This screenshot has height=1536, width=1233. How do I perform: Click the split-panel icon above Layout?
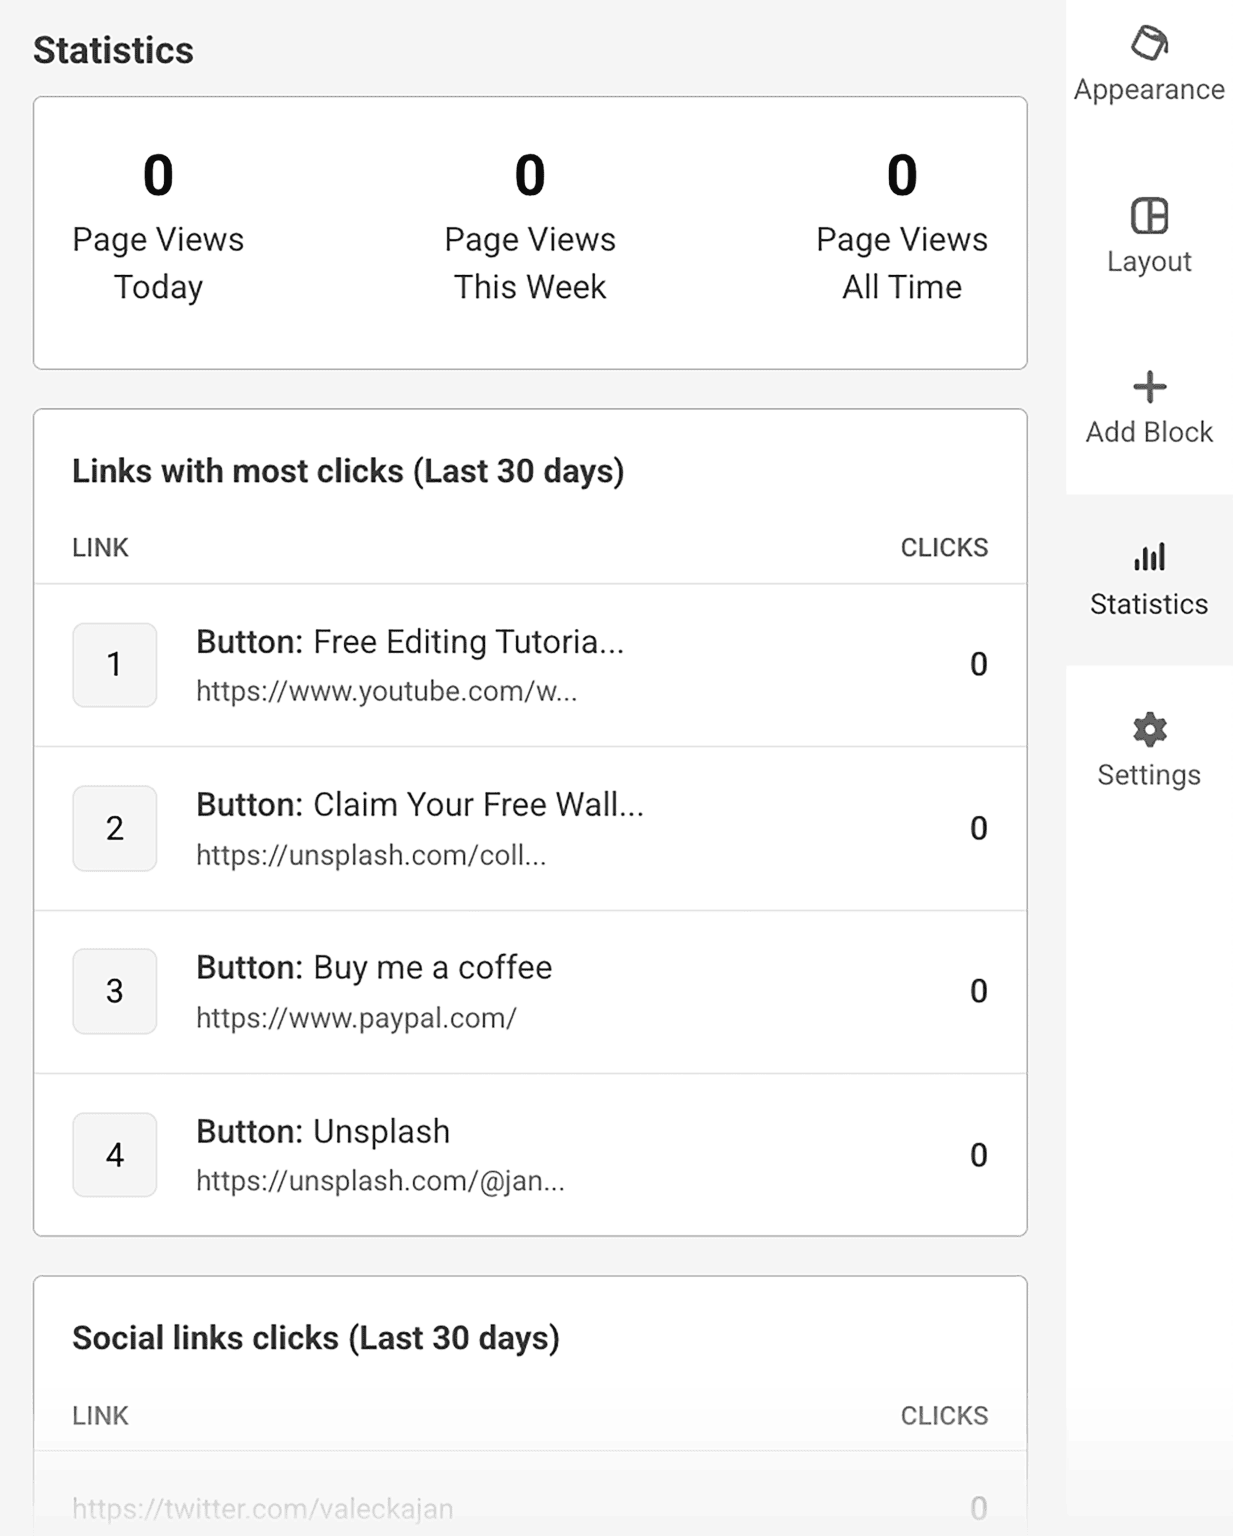(1148, 215)
